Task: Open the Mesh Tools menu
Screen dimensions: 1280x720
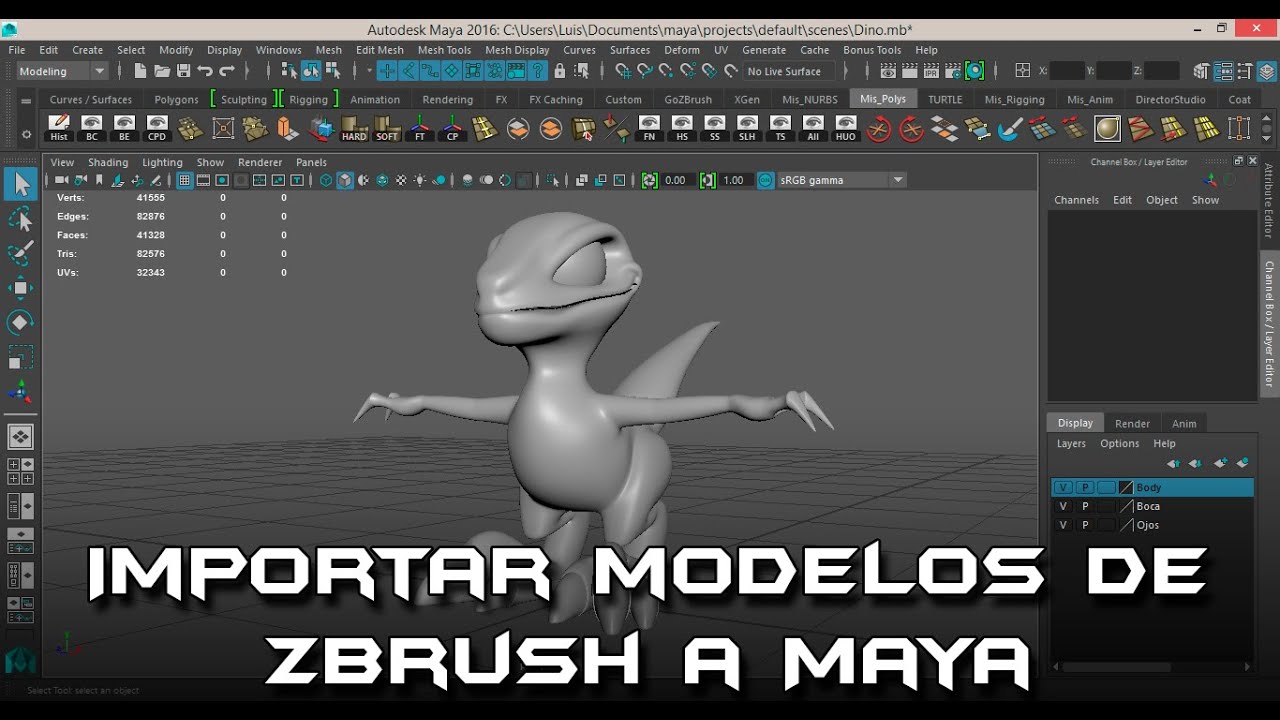Action: click(x=444, y=50)
